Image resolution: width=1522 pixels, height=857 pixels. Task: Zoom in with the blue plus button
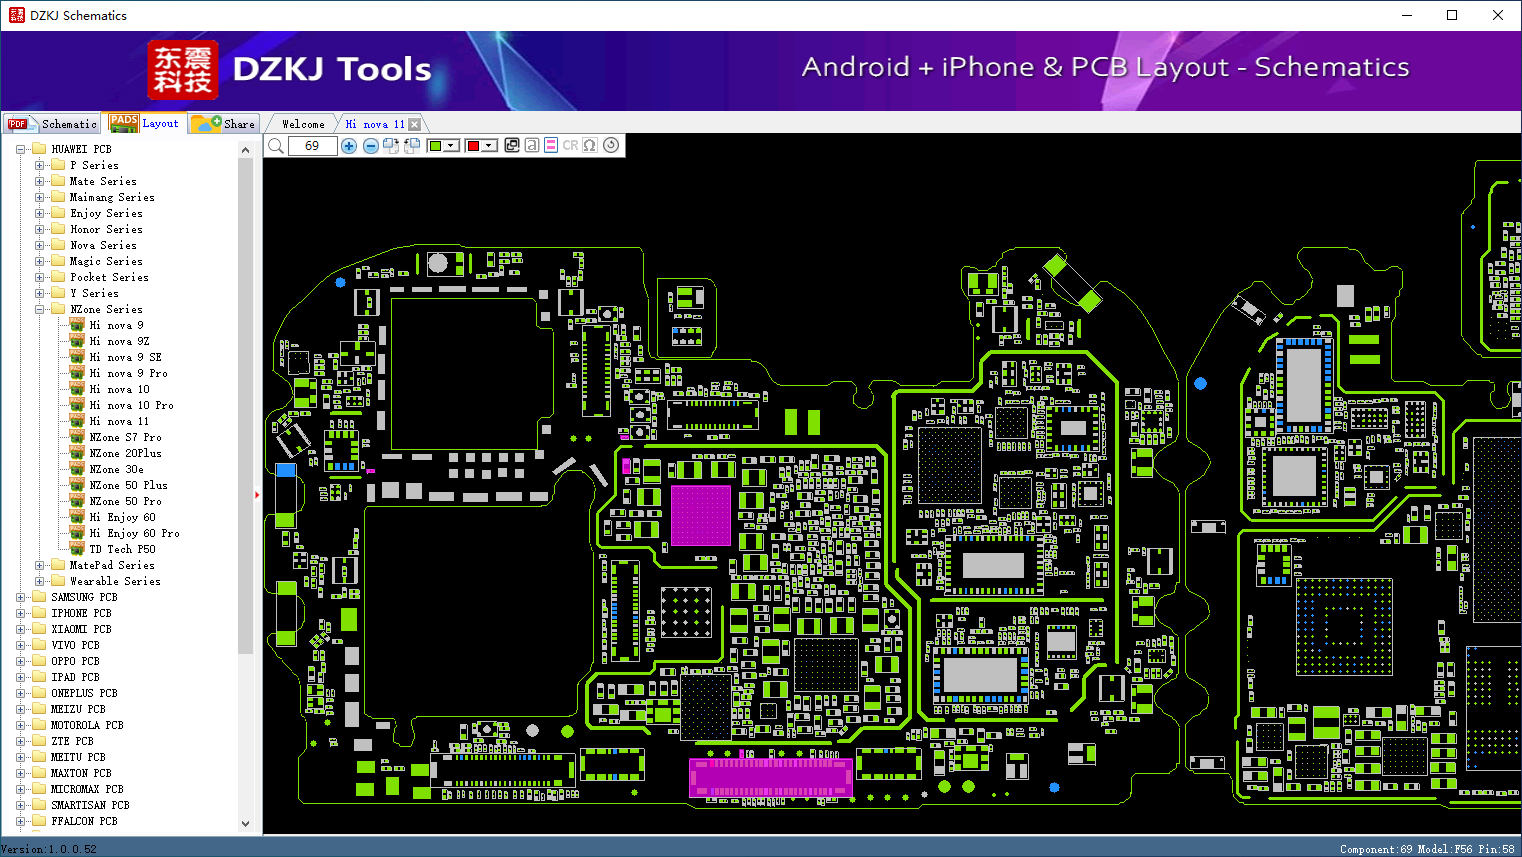[x=349, y=146]
